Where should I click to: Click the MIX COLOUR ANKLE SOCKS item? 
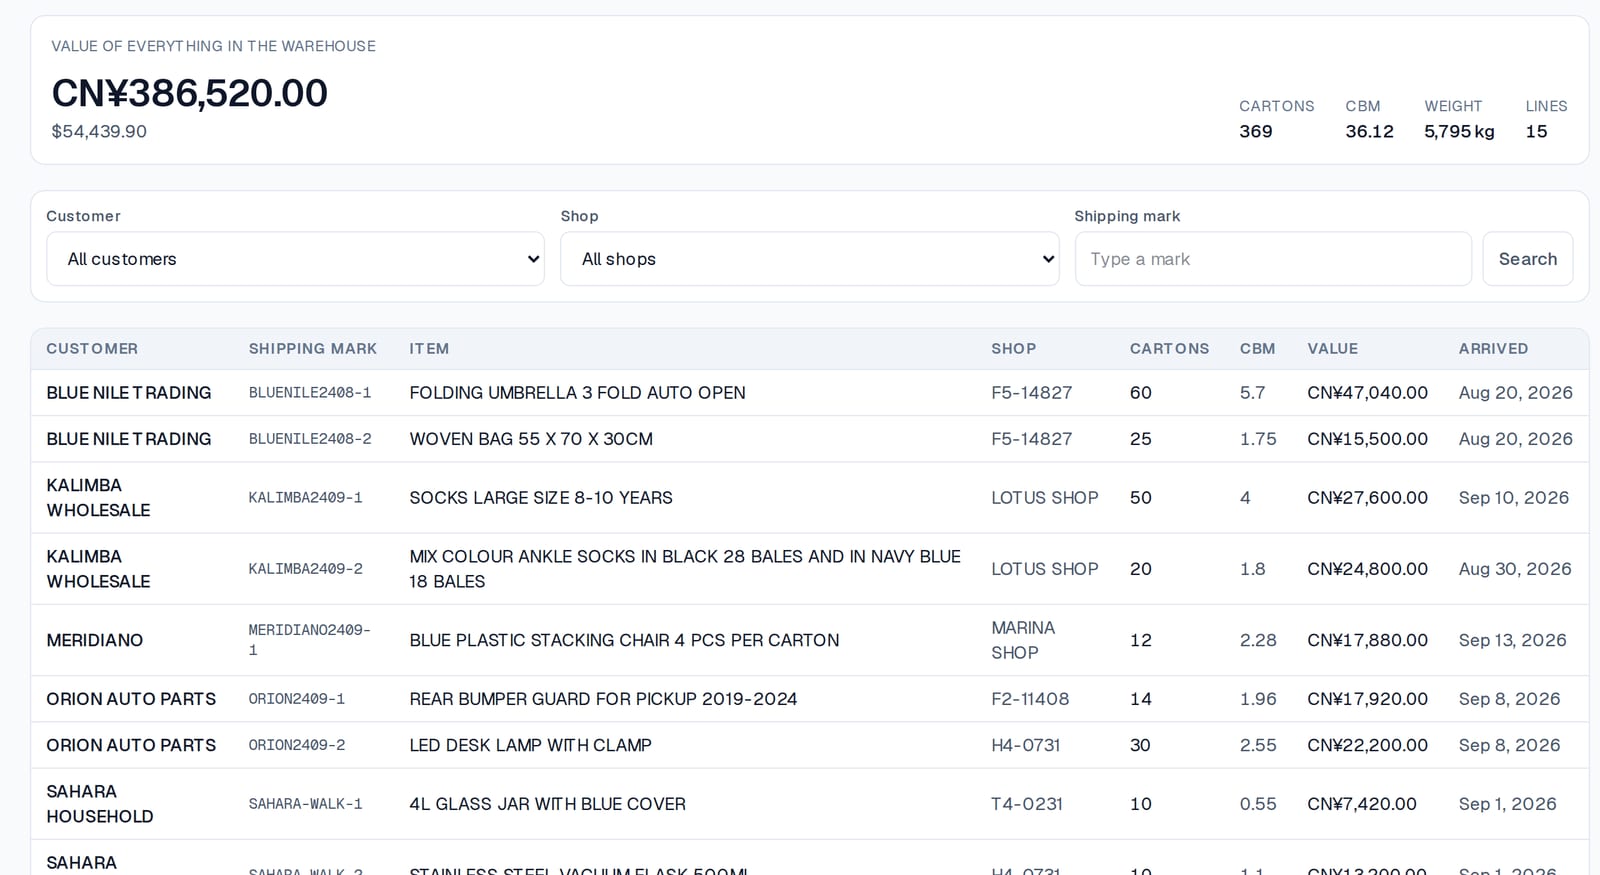click(x=685, y=569)
